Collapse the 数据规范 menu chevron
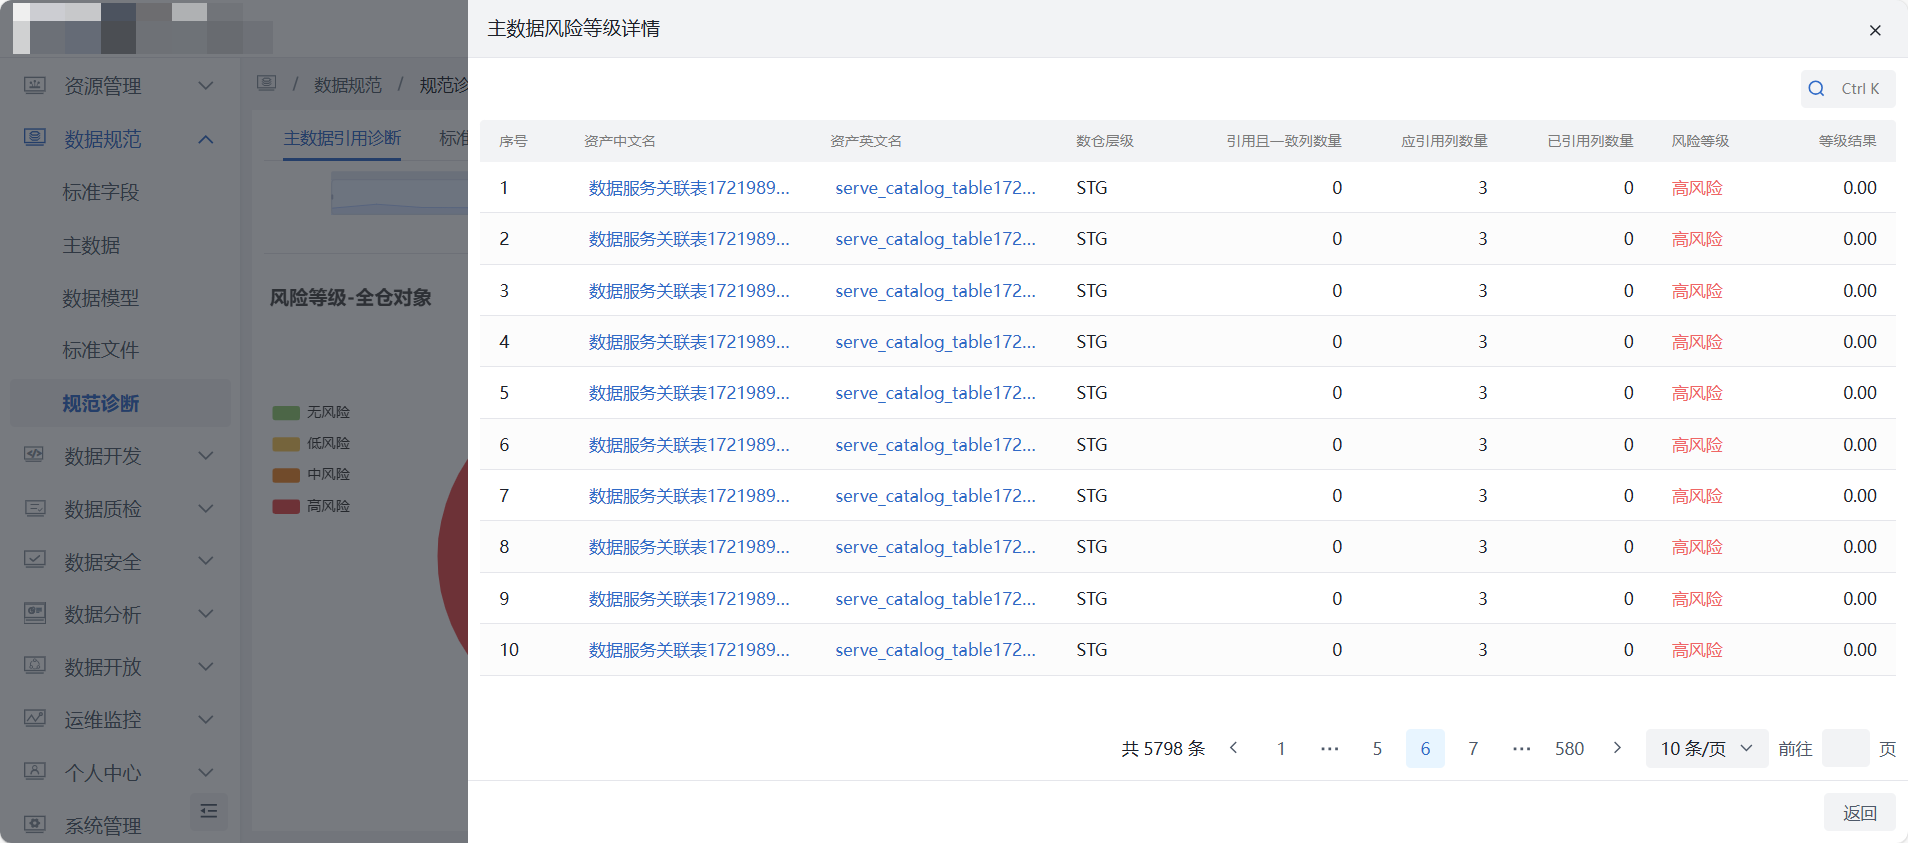1908x843 pixels. pyautogui.click(x=206, y=139)
